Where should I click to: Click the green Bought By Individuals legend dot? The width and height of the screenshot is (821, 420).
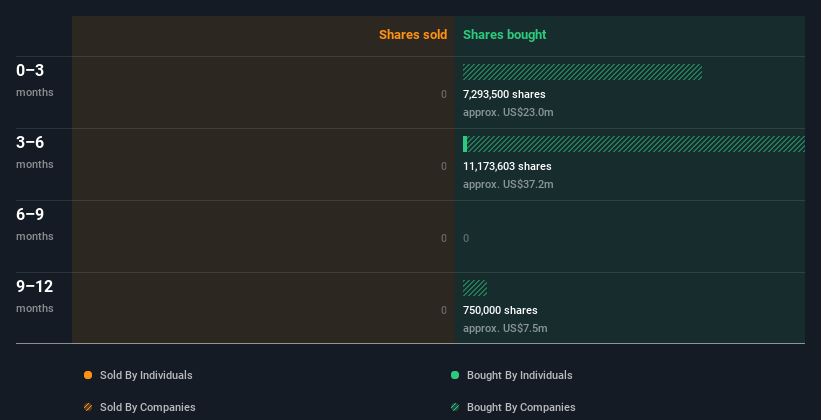click(x=455, y=375)
